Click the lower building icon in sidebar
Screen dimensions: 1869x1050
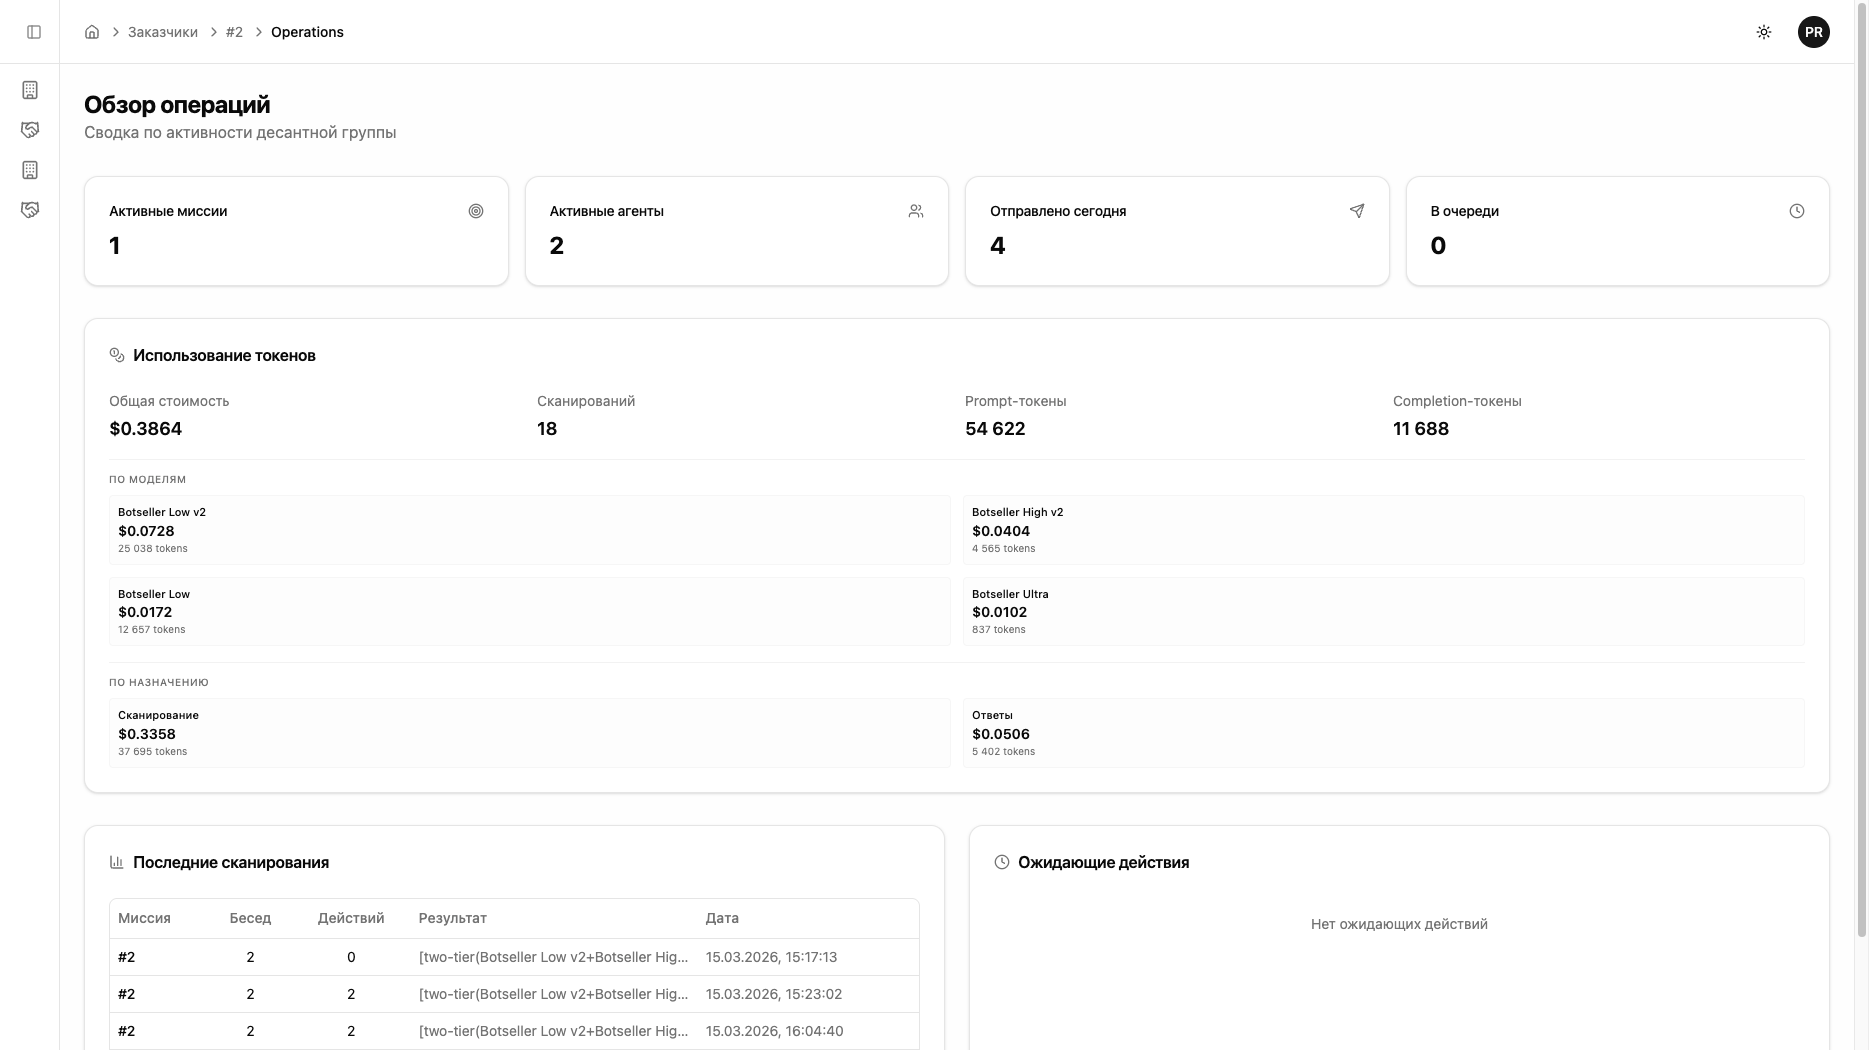[30, 170]
